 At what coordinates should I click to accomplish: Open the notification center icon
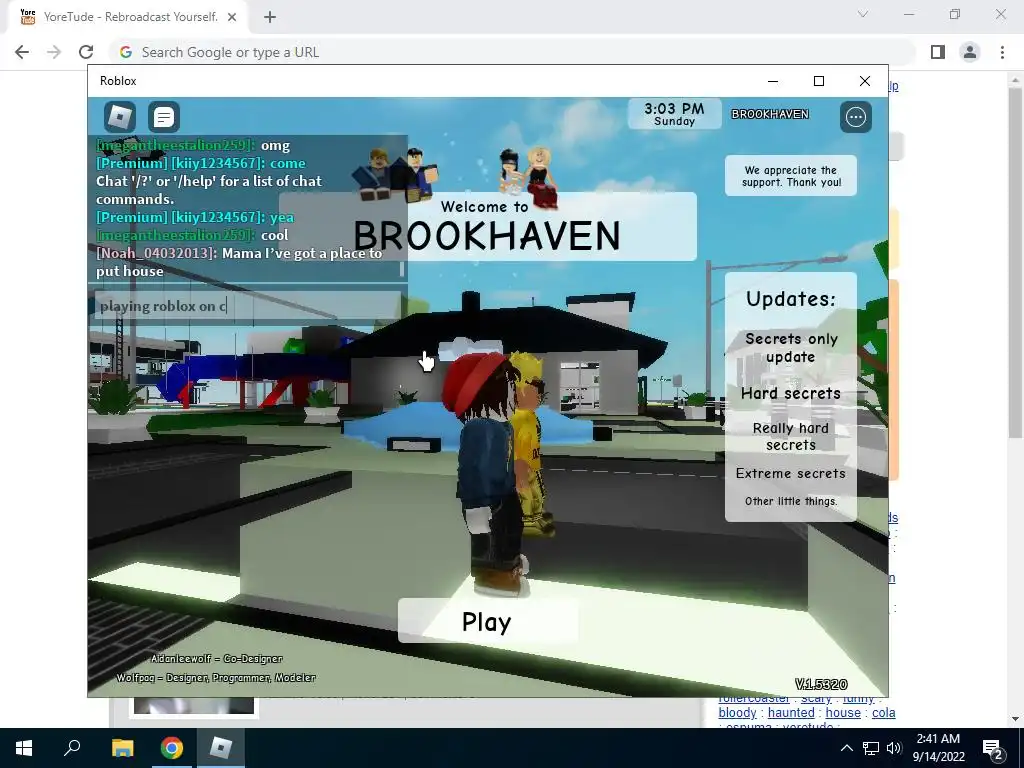click(x=993, y=748)
